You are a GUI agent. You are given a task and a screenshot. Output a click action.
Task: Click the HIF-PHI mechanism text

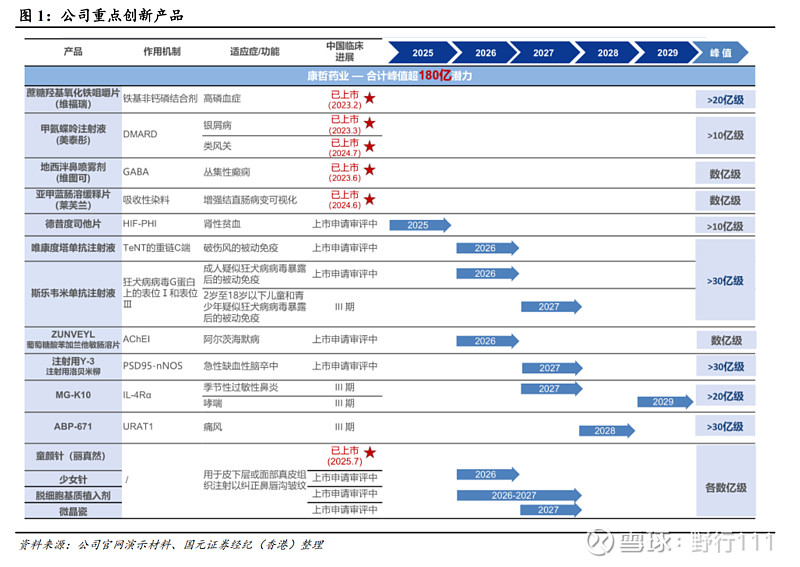click(x=140, y=224)
